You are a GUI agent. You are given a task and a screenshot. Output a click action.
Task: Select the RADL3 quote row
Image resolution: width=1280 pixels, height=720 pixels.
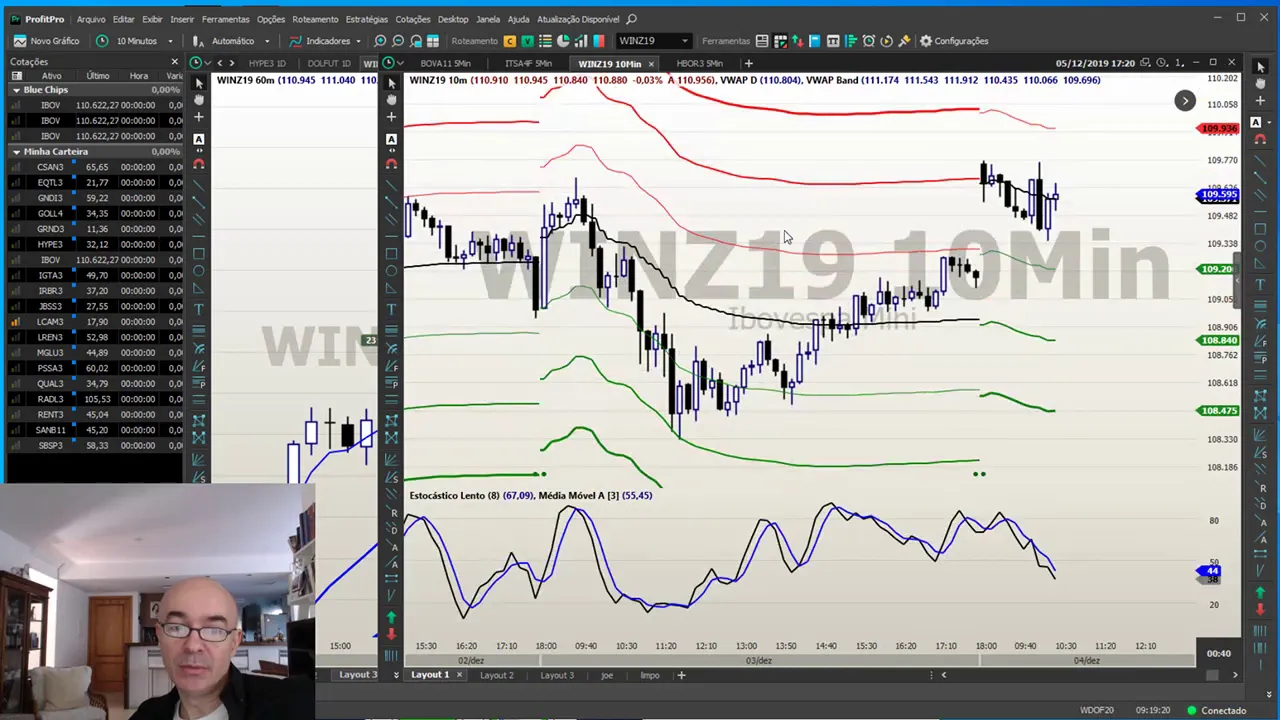pos(95,399)
